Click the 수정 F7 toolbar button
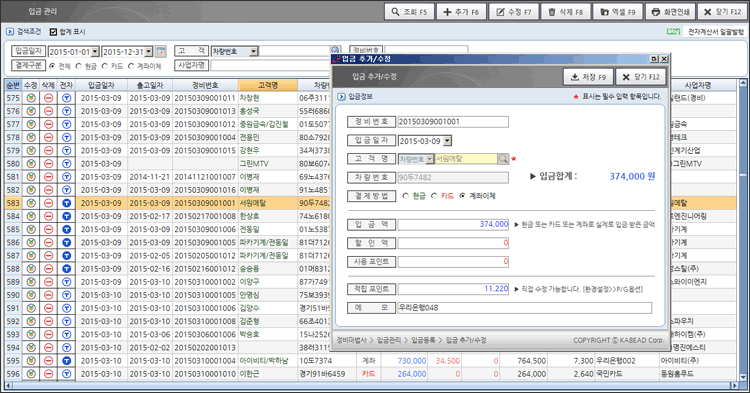Viewport: 750px width, 393px height. 513,12
